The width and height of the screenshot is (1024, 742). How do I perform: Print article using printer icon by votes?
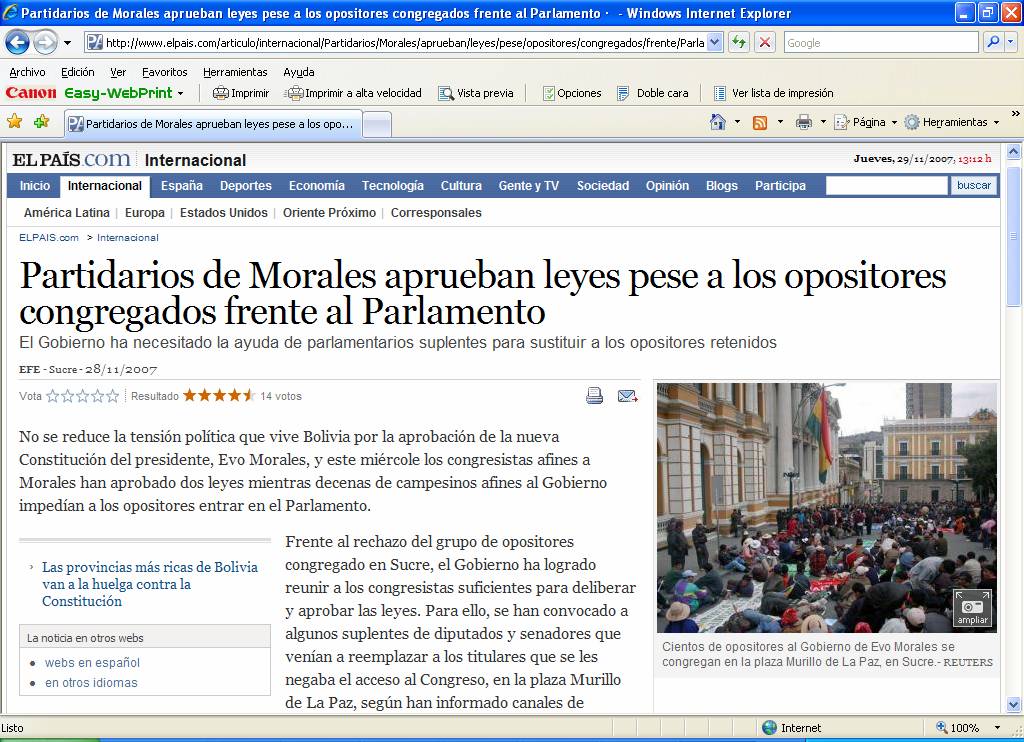pyautogui.click(x=594, y=396)
